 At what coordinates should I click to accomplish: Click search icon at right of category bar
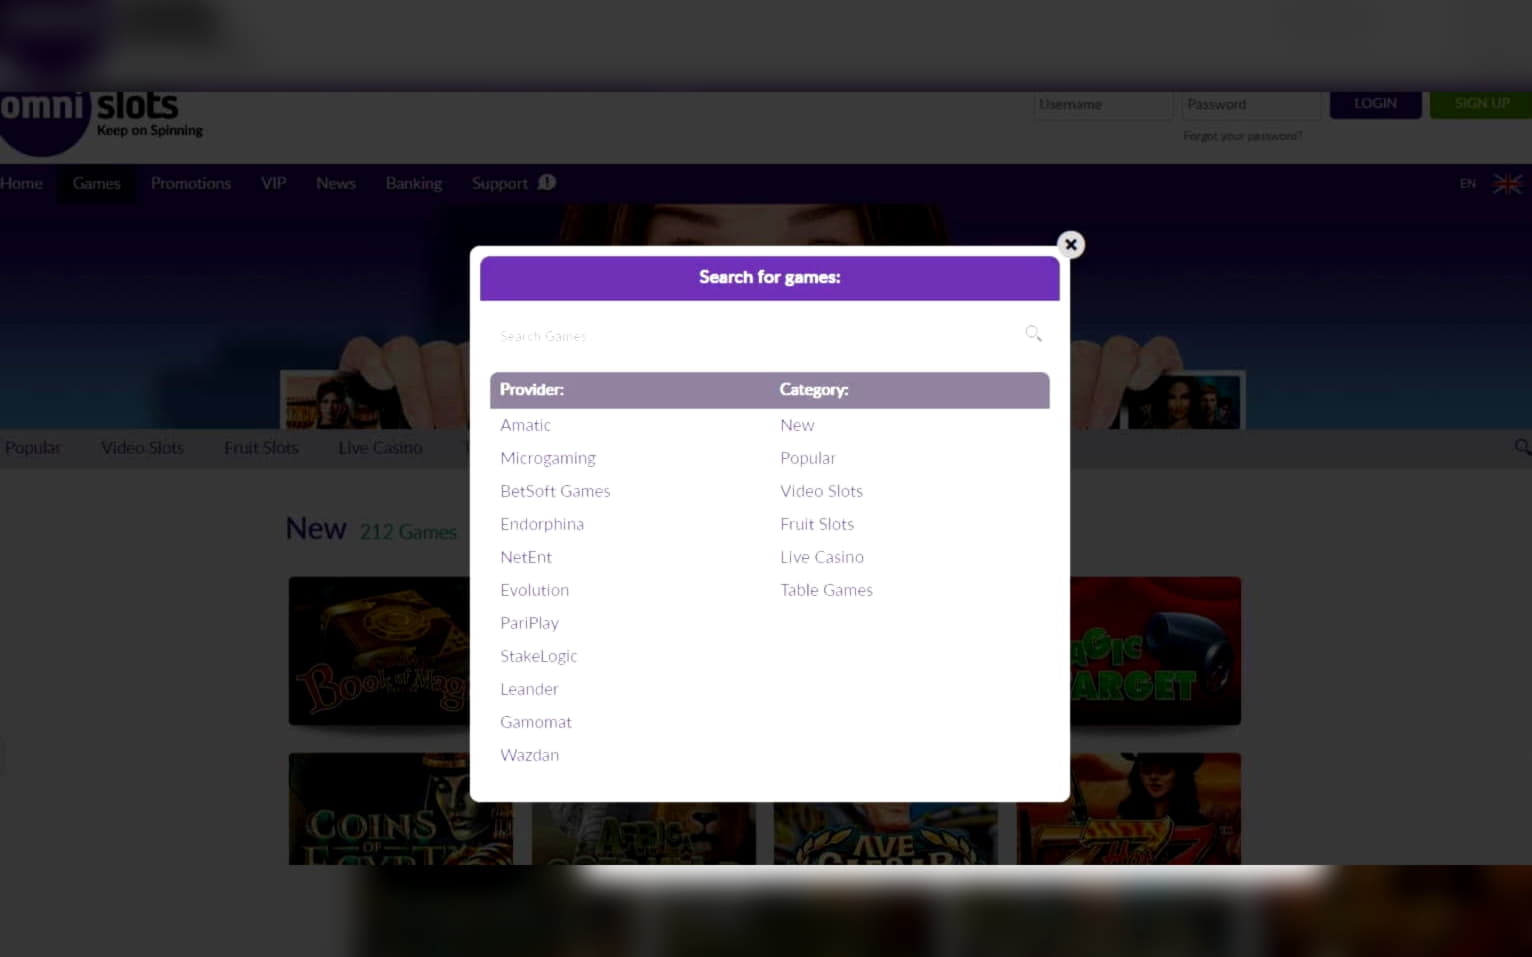(1522, 447)
